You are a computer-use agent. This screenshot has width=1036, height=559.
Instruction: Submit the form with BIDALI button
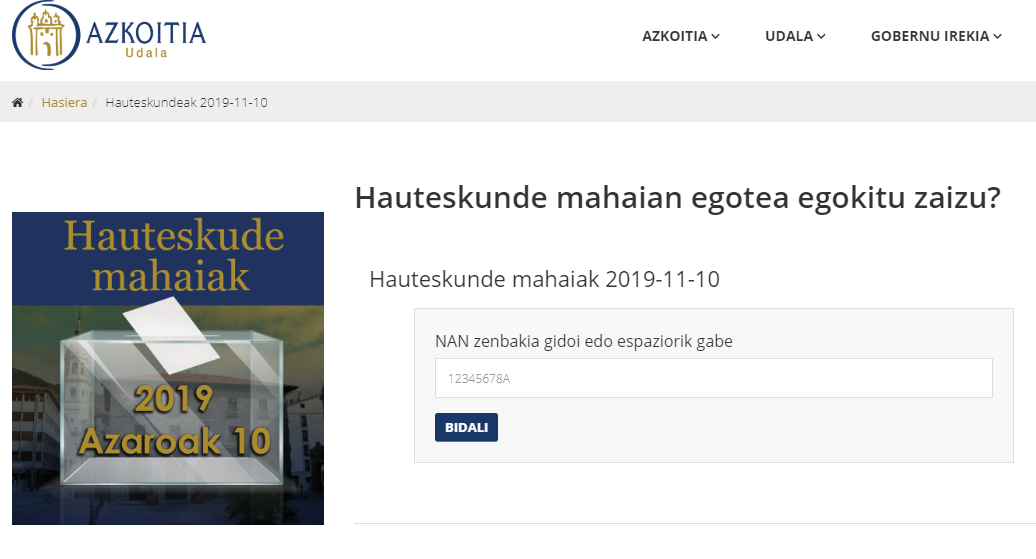466,428
